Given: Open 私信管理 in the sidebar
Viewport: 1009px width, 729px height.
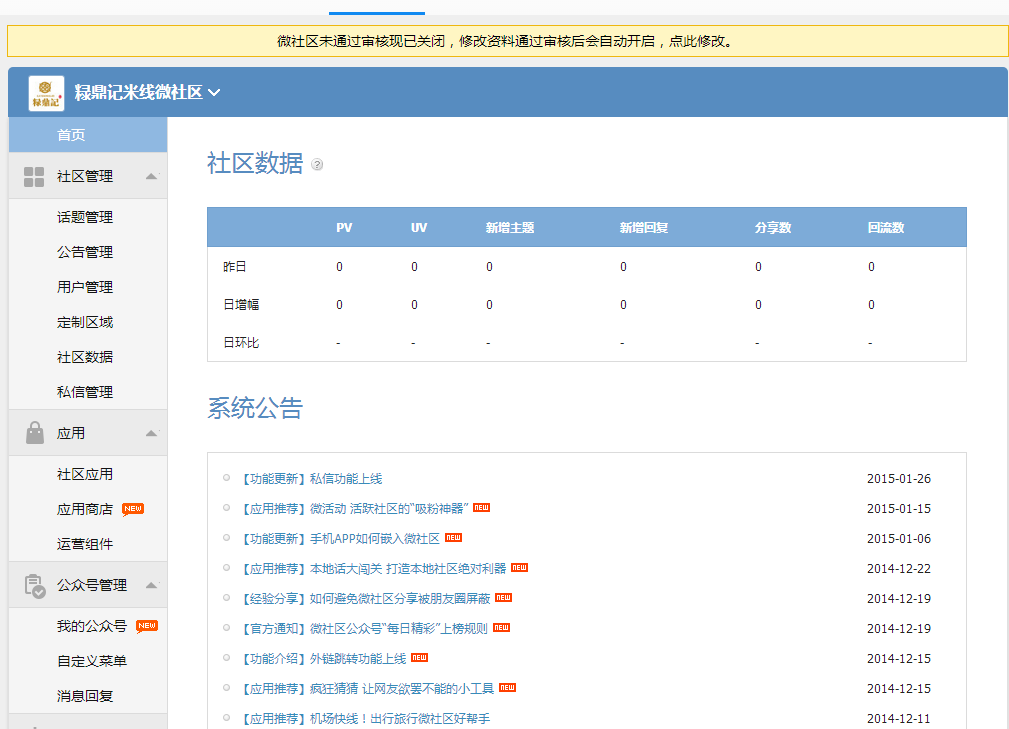Looking at the screenshot, I should pos(85,392).
